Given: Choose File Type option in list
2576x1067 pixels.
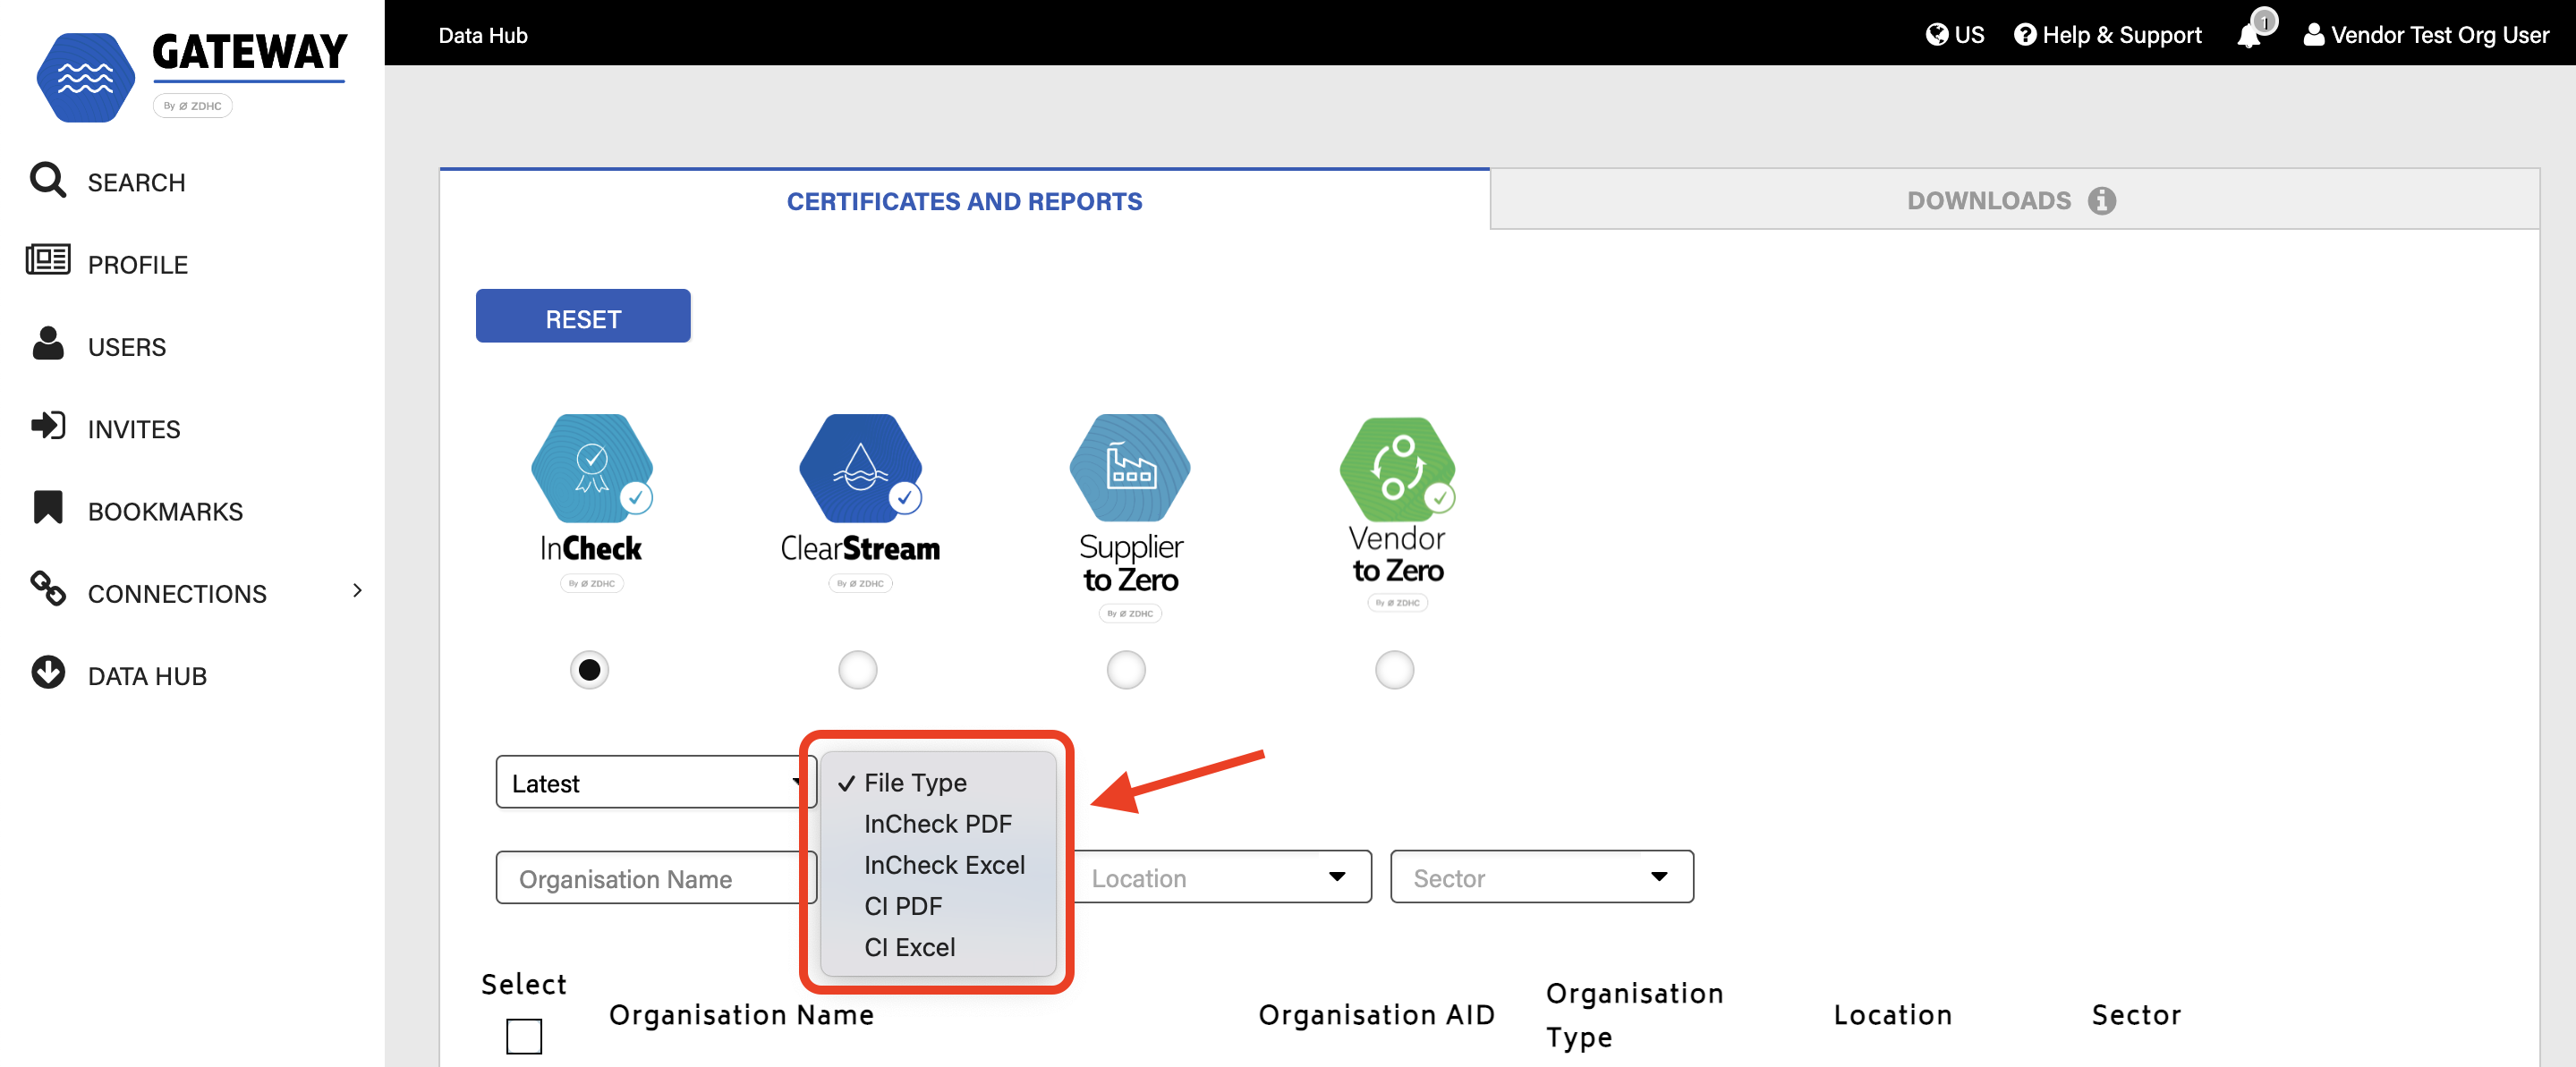Looking at the screenshot, I should [x=937, y=782].
